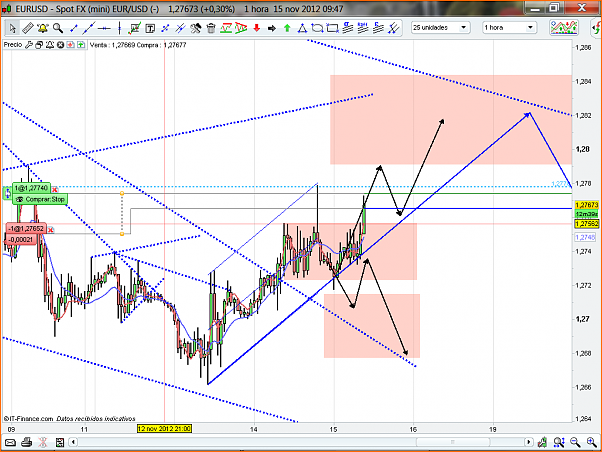Cancel the 1@1,27740 buy order X
The height and width of the screenshot is (452, 602).
pos(55,189)
